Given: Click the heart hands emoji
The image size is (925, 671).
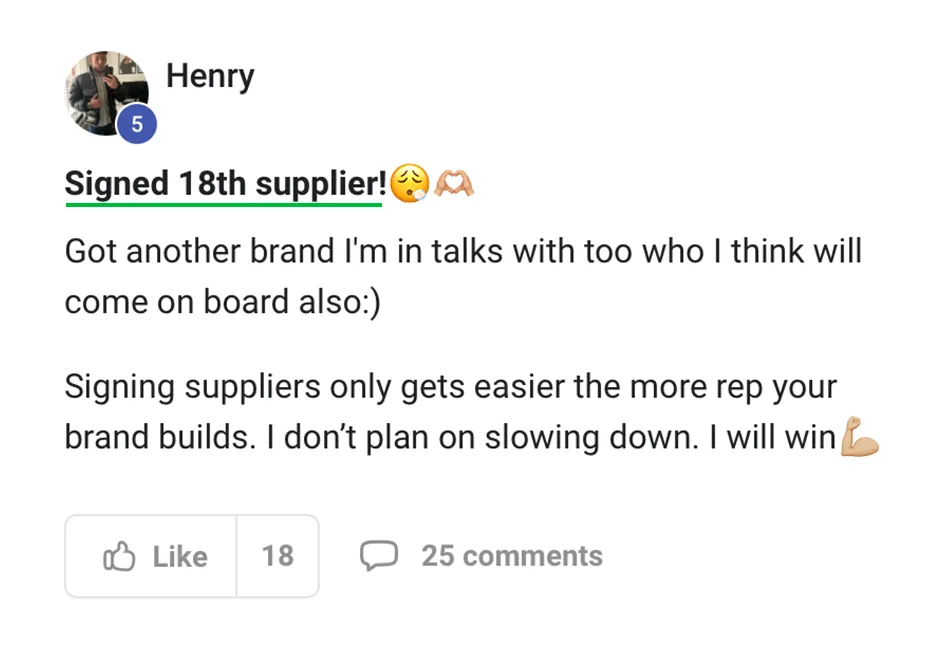Looking at the screenshot, I should (x=453, y=184).
